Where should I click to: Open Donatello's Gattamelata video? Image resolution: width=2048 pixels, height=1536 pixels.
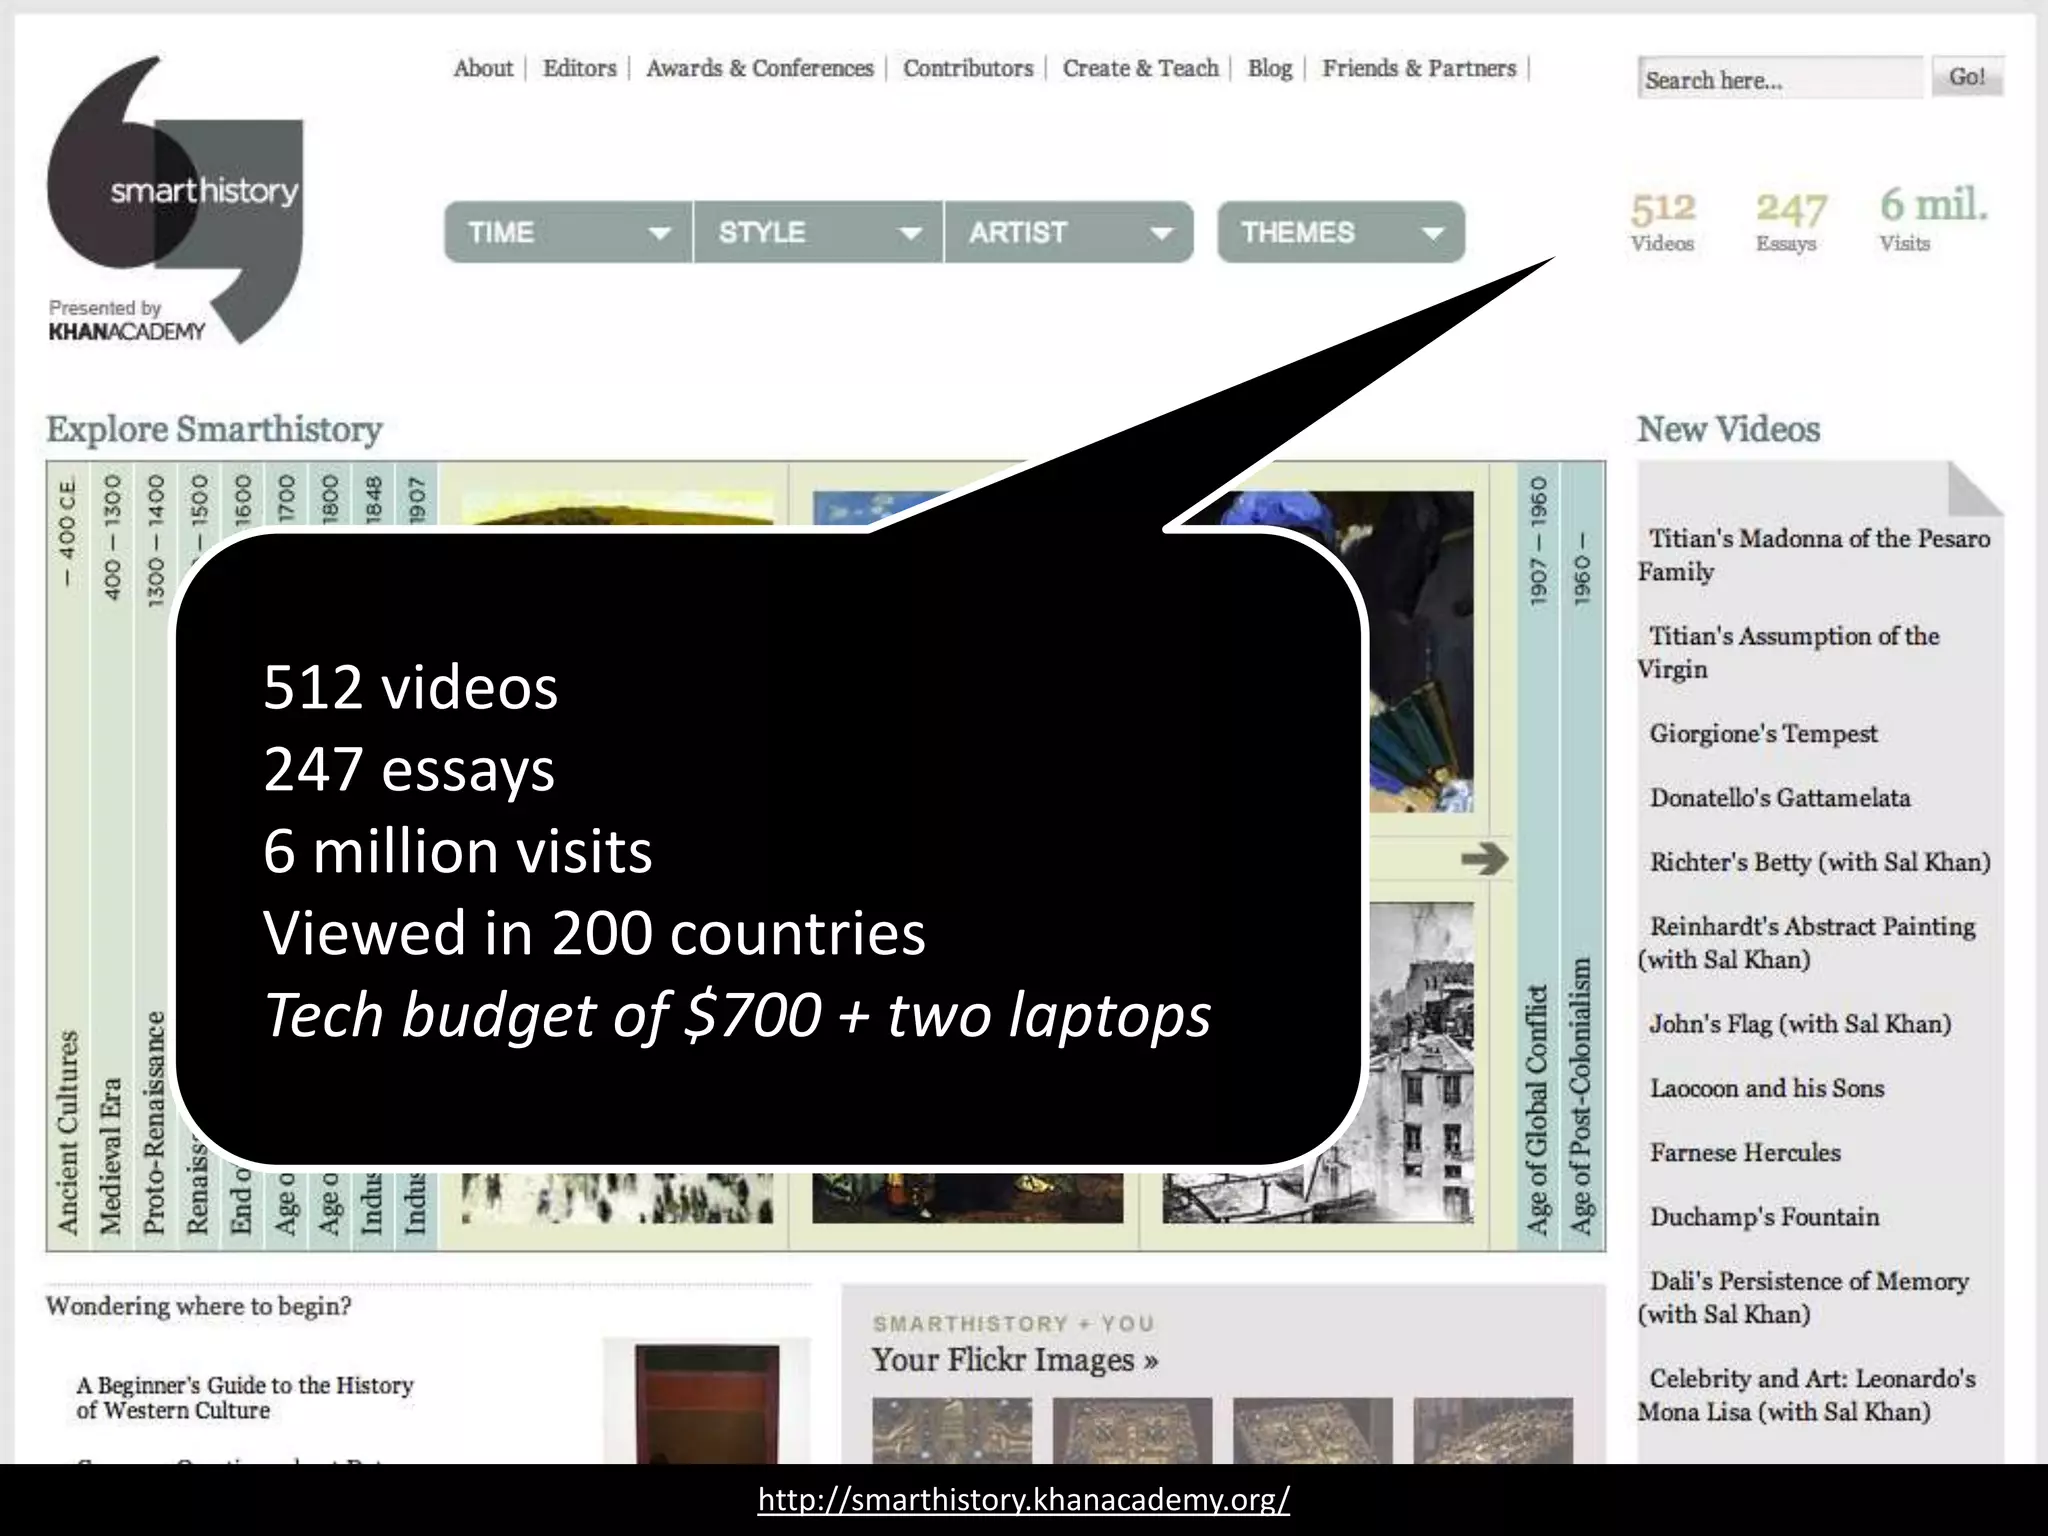click(x=1780, y=797)
